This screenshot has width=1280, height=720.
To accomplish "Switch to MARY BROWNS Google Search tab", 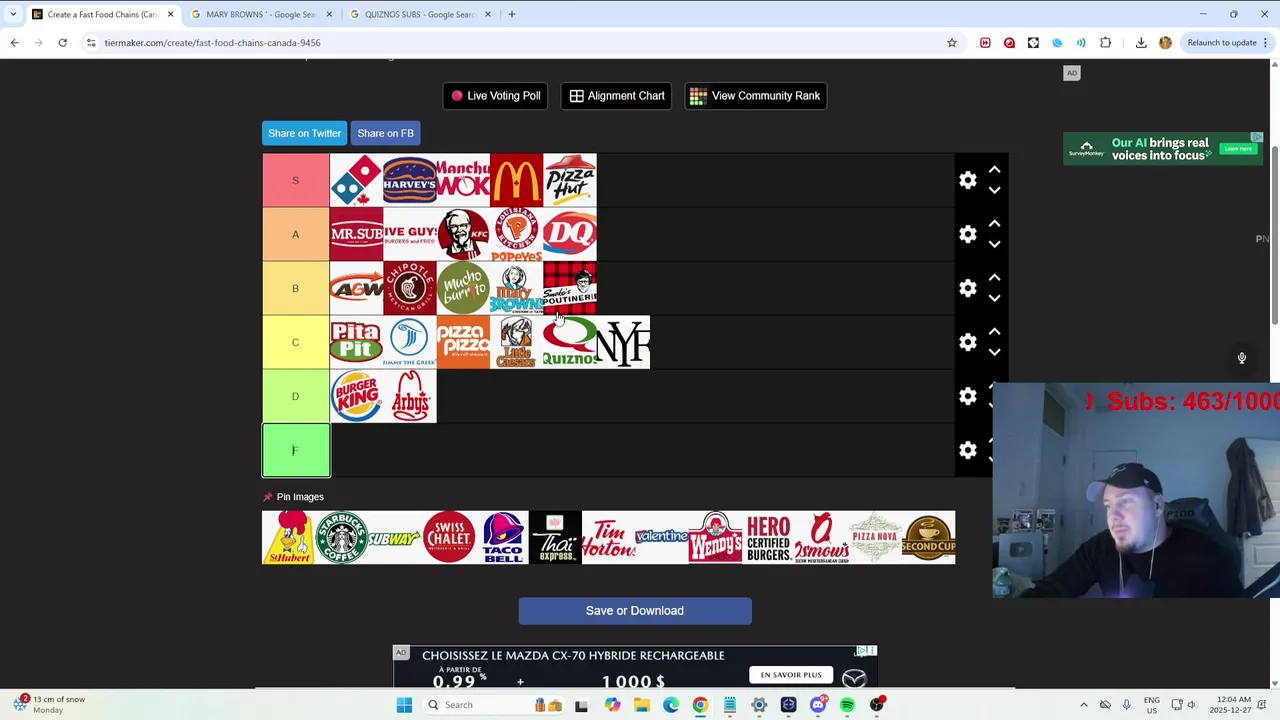I will [x=260, y=14].
